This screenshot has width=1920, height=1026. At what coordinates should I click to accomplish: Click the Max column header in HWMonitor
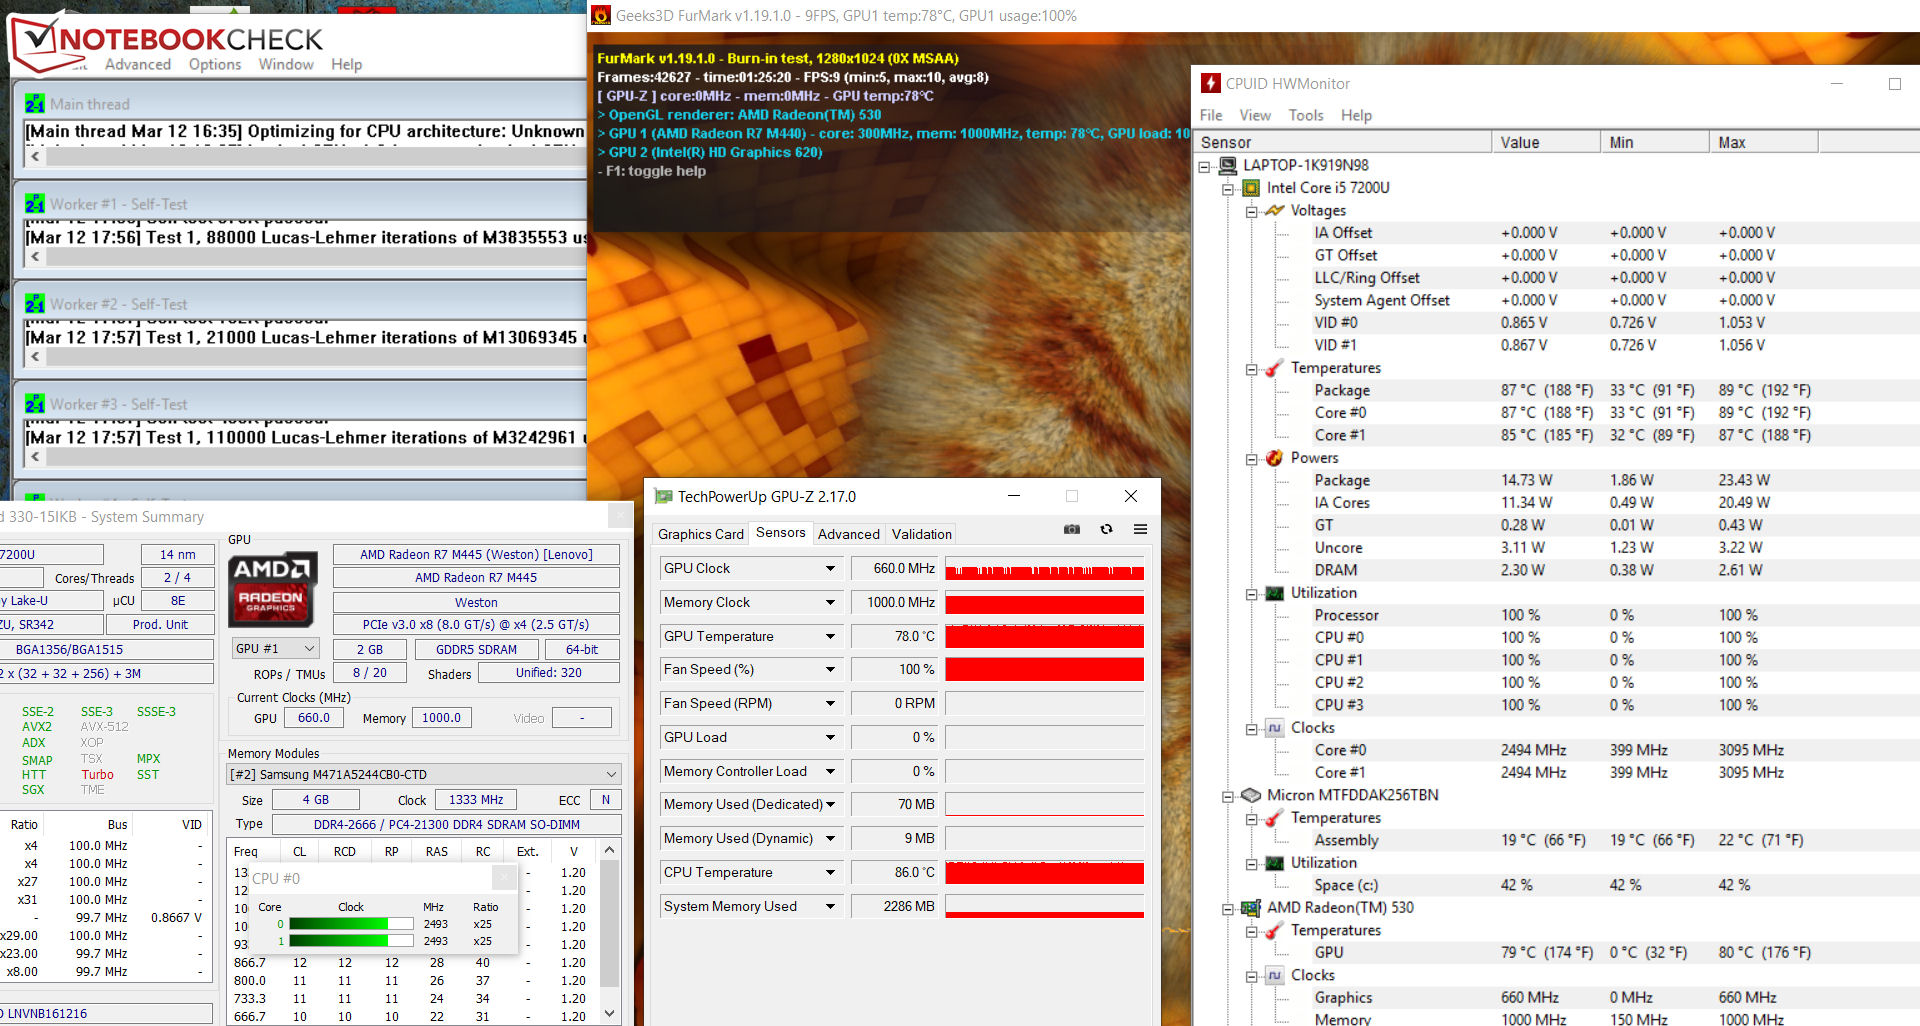tap(1764, 142)
